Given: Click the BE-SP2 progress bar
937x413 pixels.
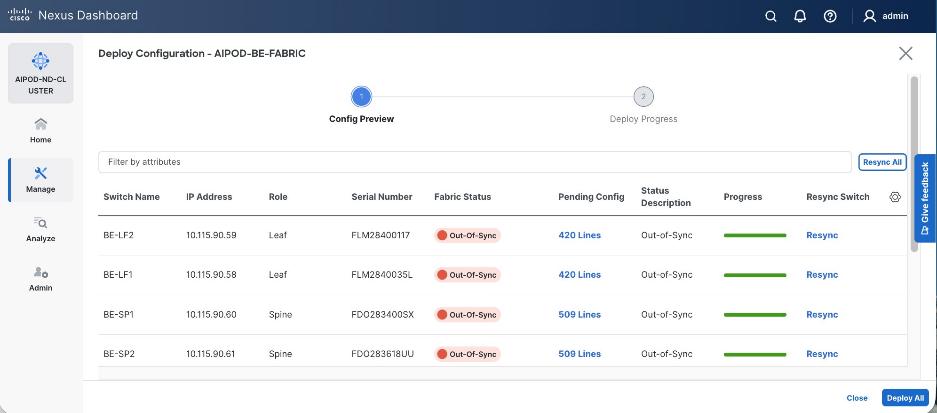Looking at the screenshot, I should pos(754,354).
